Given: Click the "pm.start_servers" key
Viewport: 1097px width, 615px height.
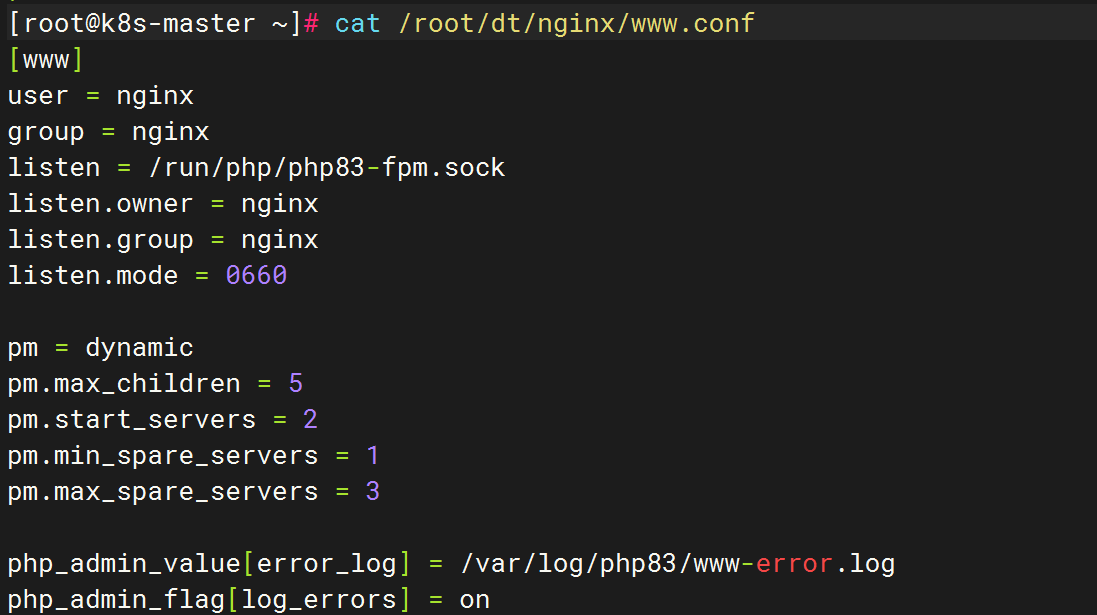Looking at the screenshot, I should click(132, 420).
